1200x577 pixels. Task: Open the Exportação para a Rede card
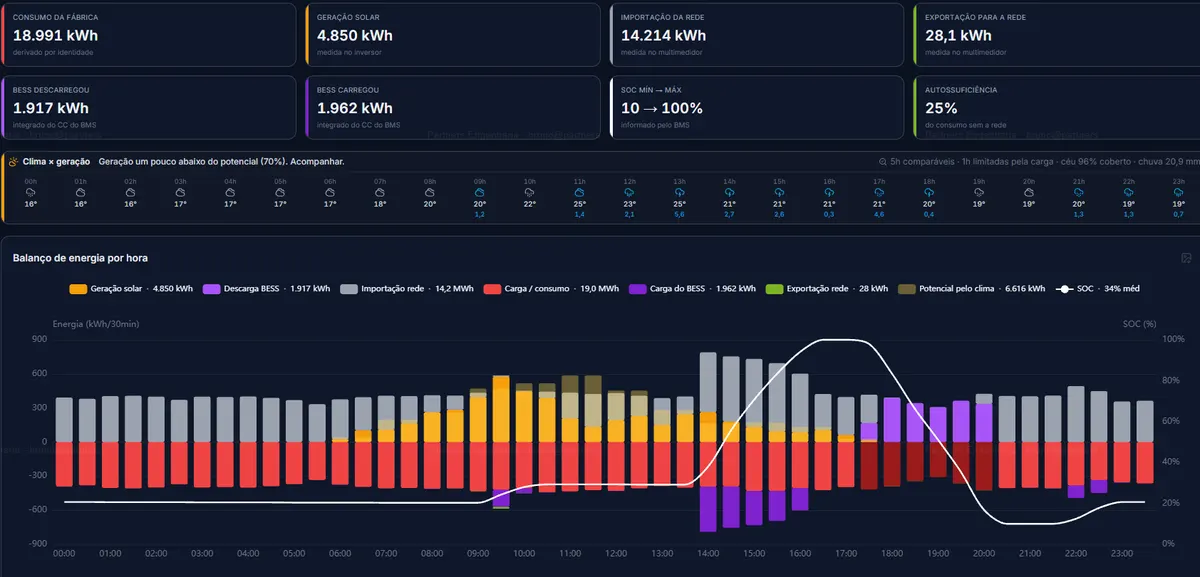point(1057,35)
